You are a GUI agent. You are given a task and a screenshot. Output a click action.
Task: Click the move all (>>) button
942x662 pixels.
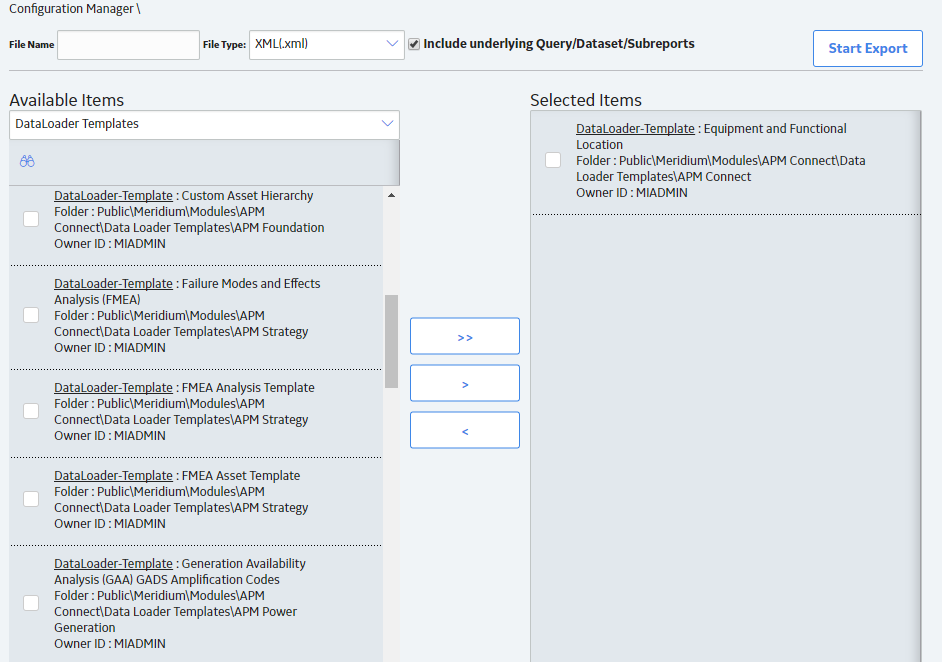tap(465, 336)
